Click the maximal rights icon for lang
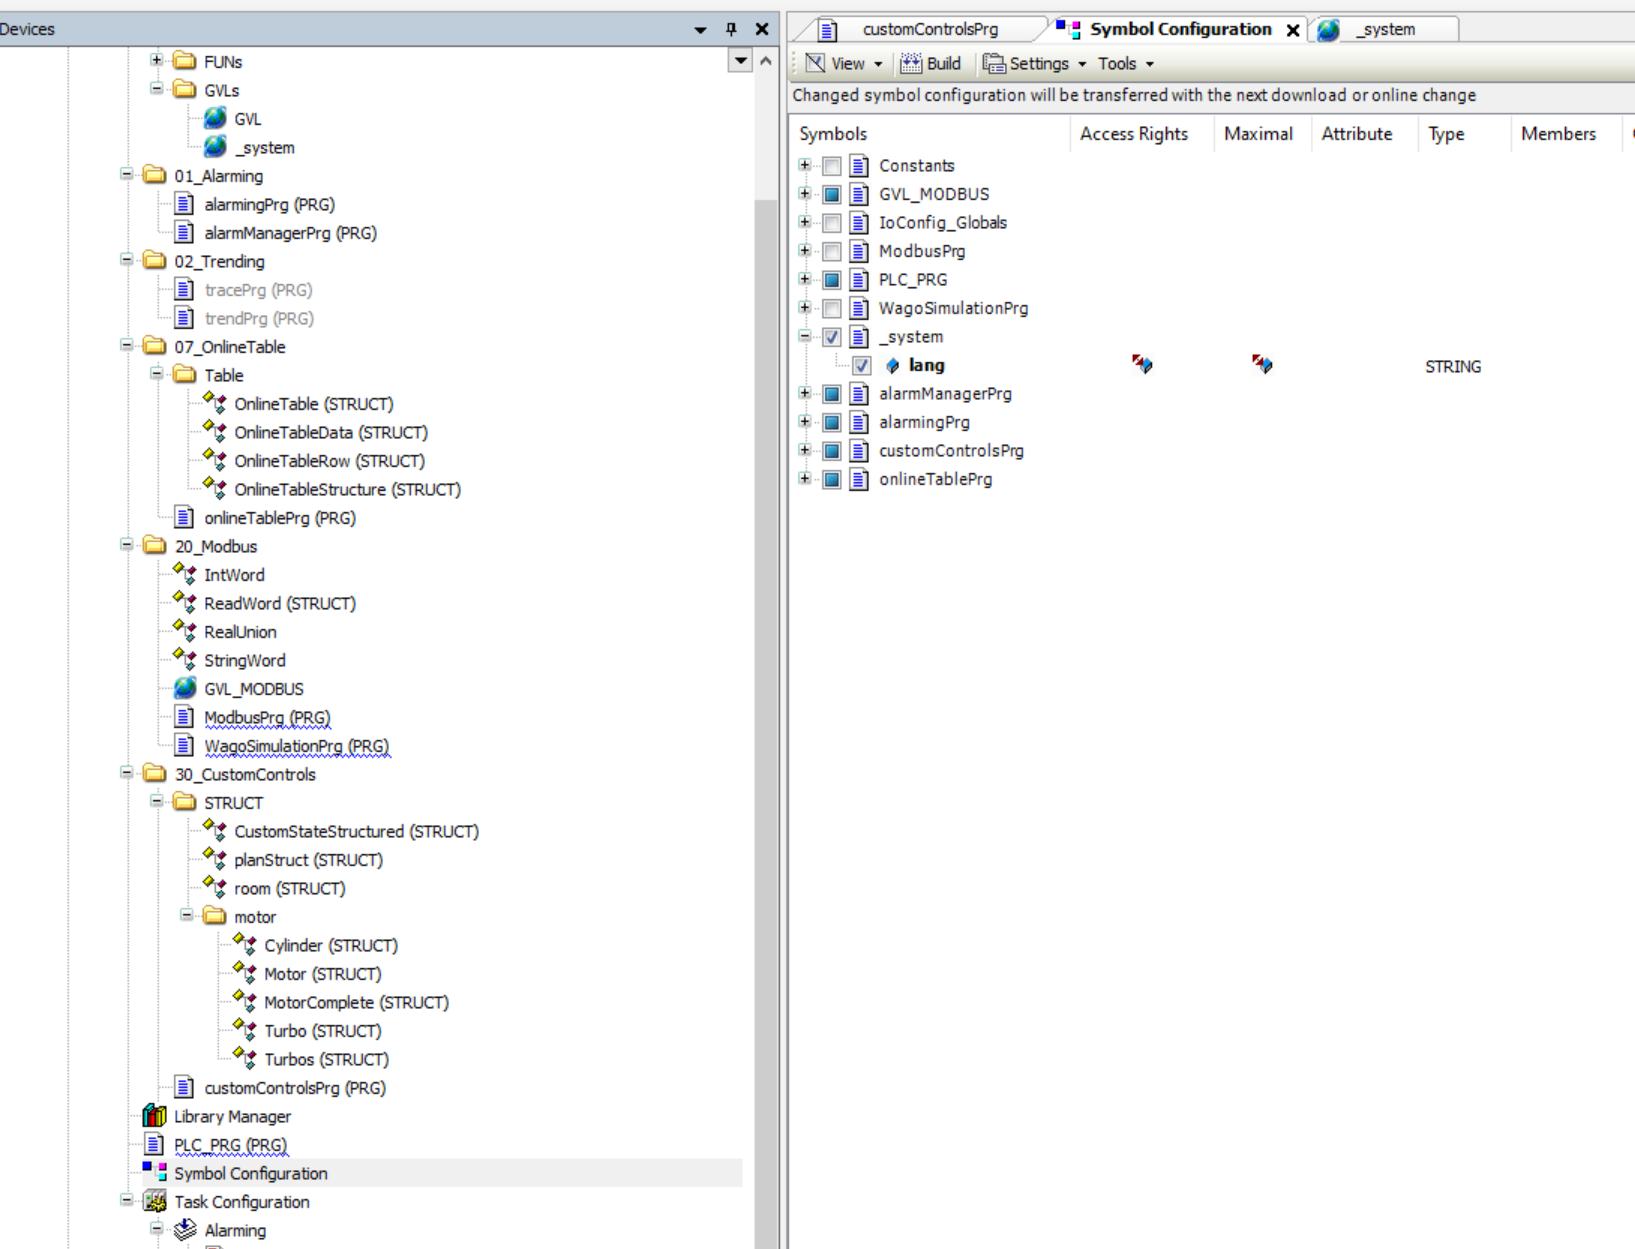This screenshot has width=1635, height=1249. (x=1262, y=365)
